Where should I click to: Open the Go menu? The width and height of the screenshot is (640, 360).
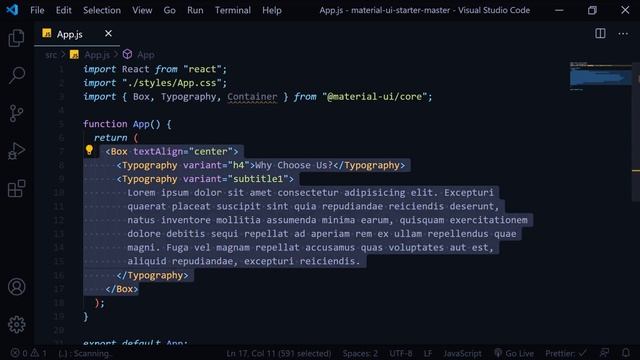click(169, 10)
